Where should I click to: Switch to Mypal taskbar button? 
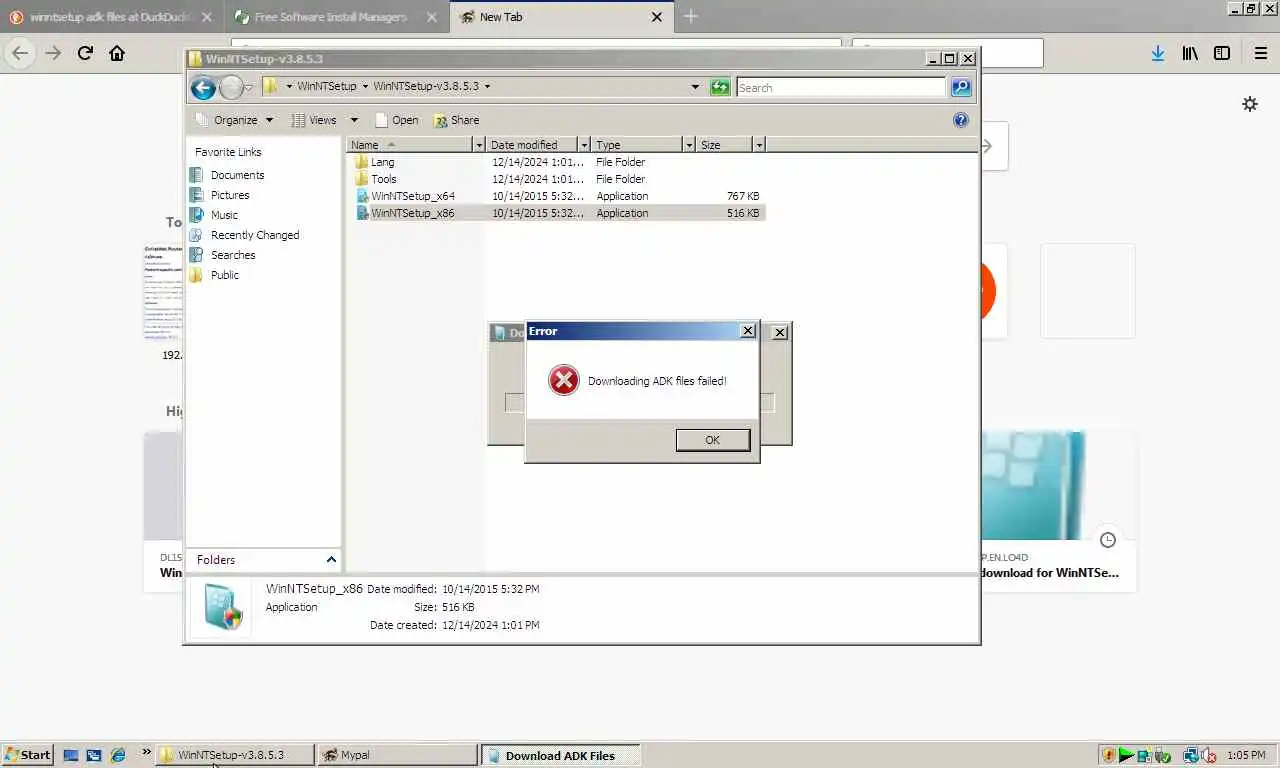tap(396, 755)
